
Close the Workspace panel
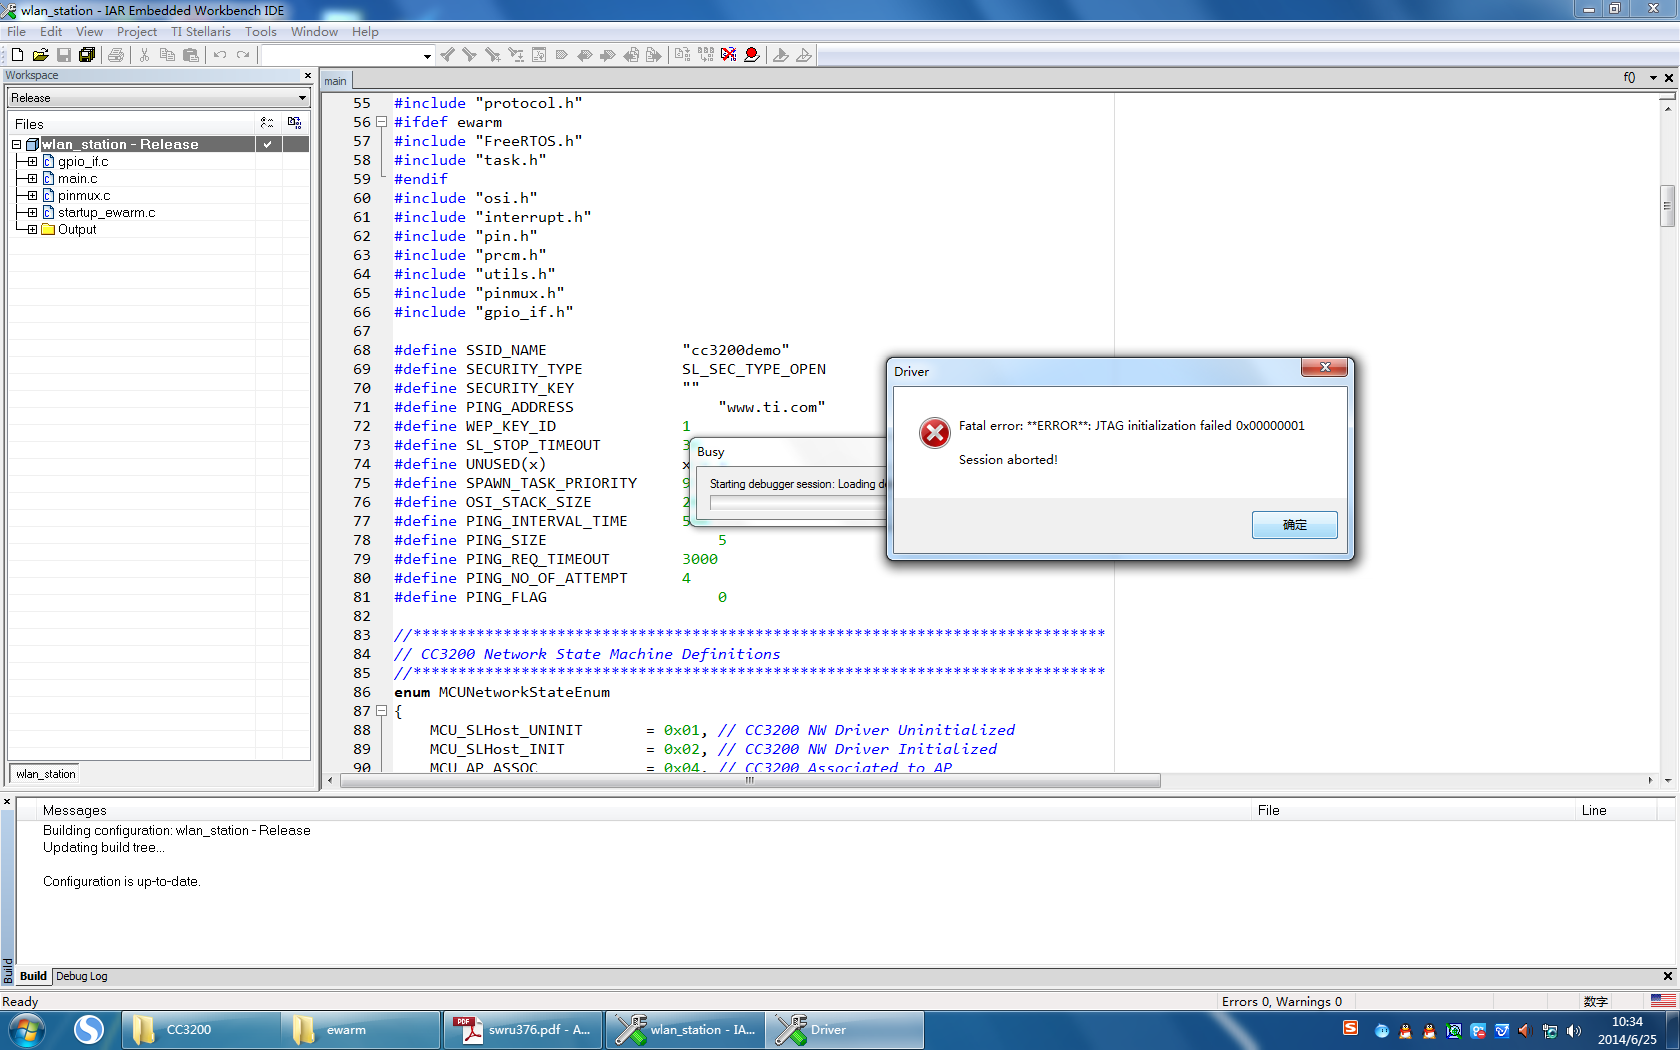coord(307,76)
